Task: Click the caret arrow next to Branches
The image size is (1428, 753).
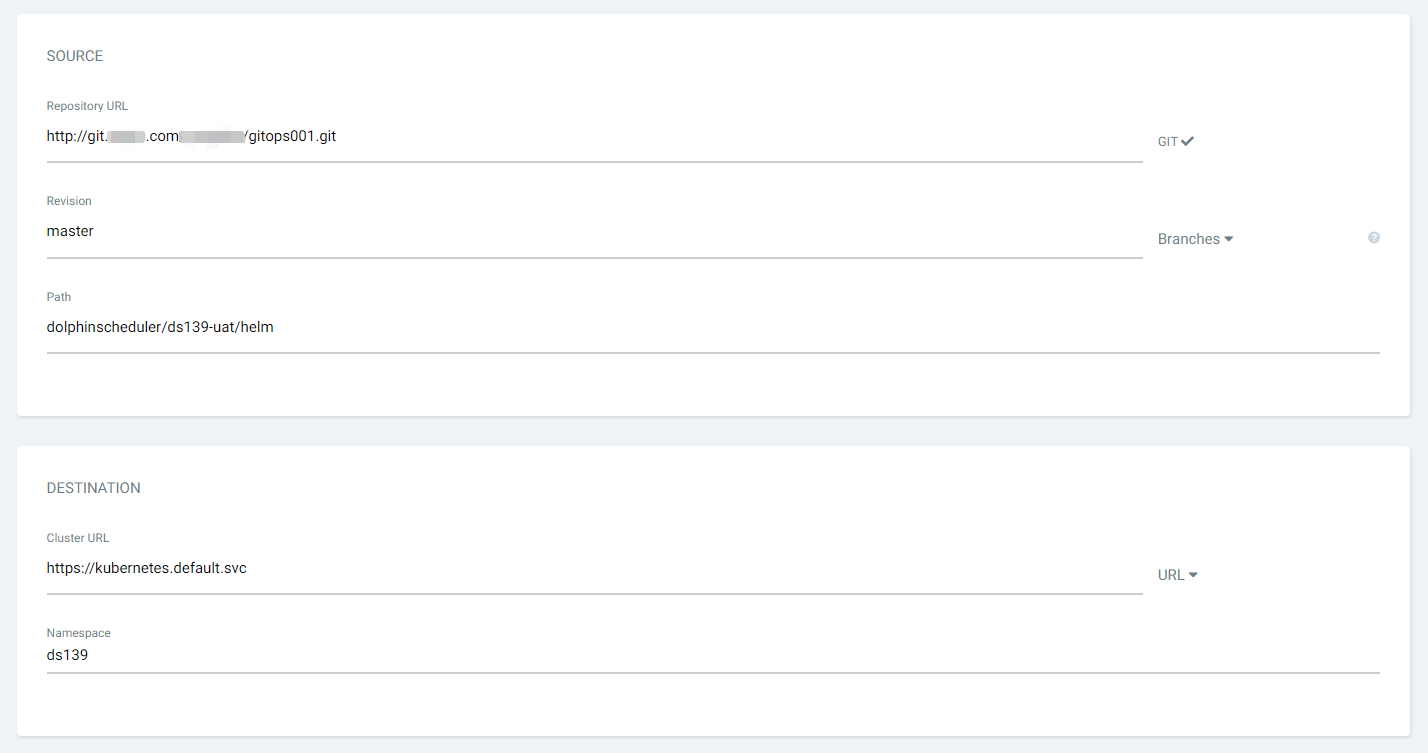Action: 1229,239
